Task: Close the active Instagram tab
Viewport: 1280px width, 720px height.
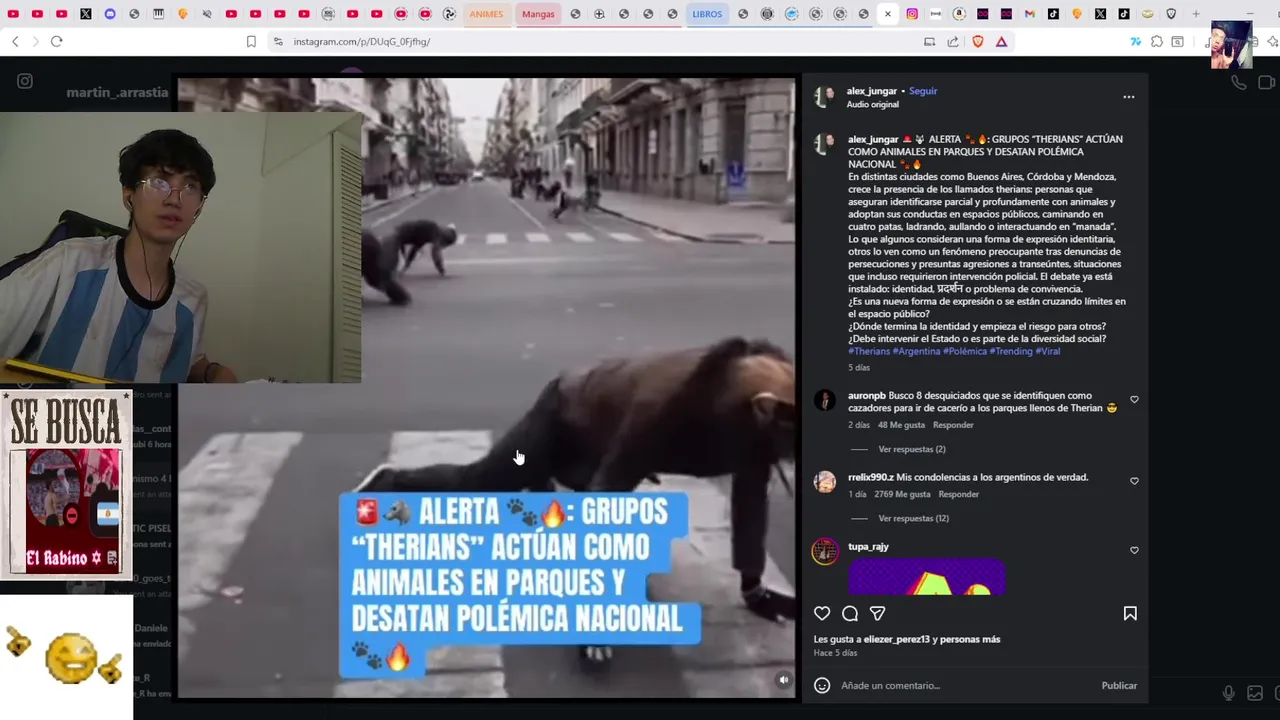Action: (x=887, y=14)
